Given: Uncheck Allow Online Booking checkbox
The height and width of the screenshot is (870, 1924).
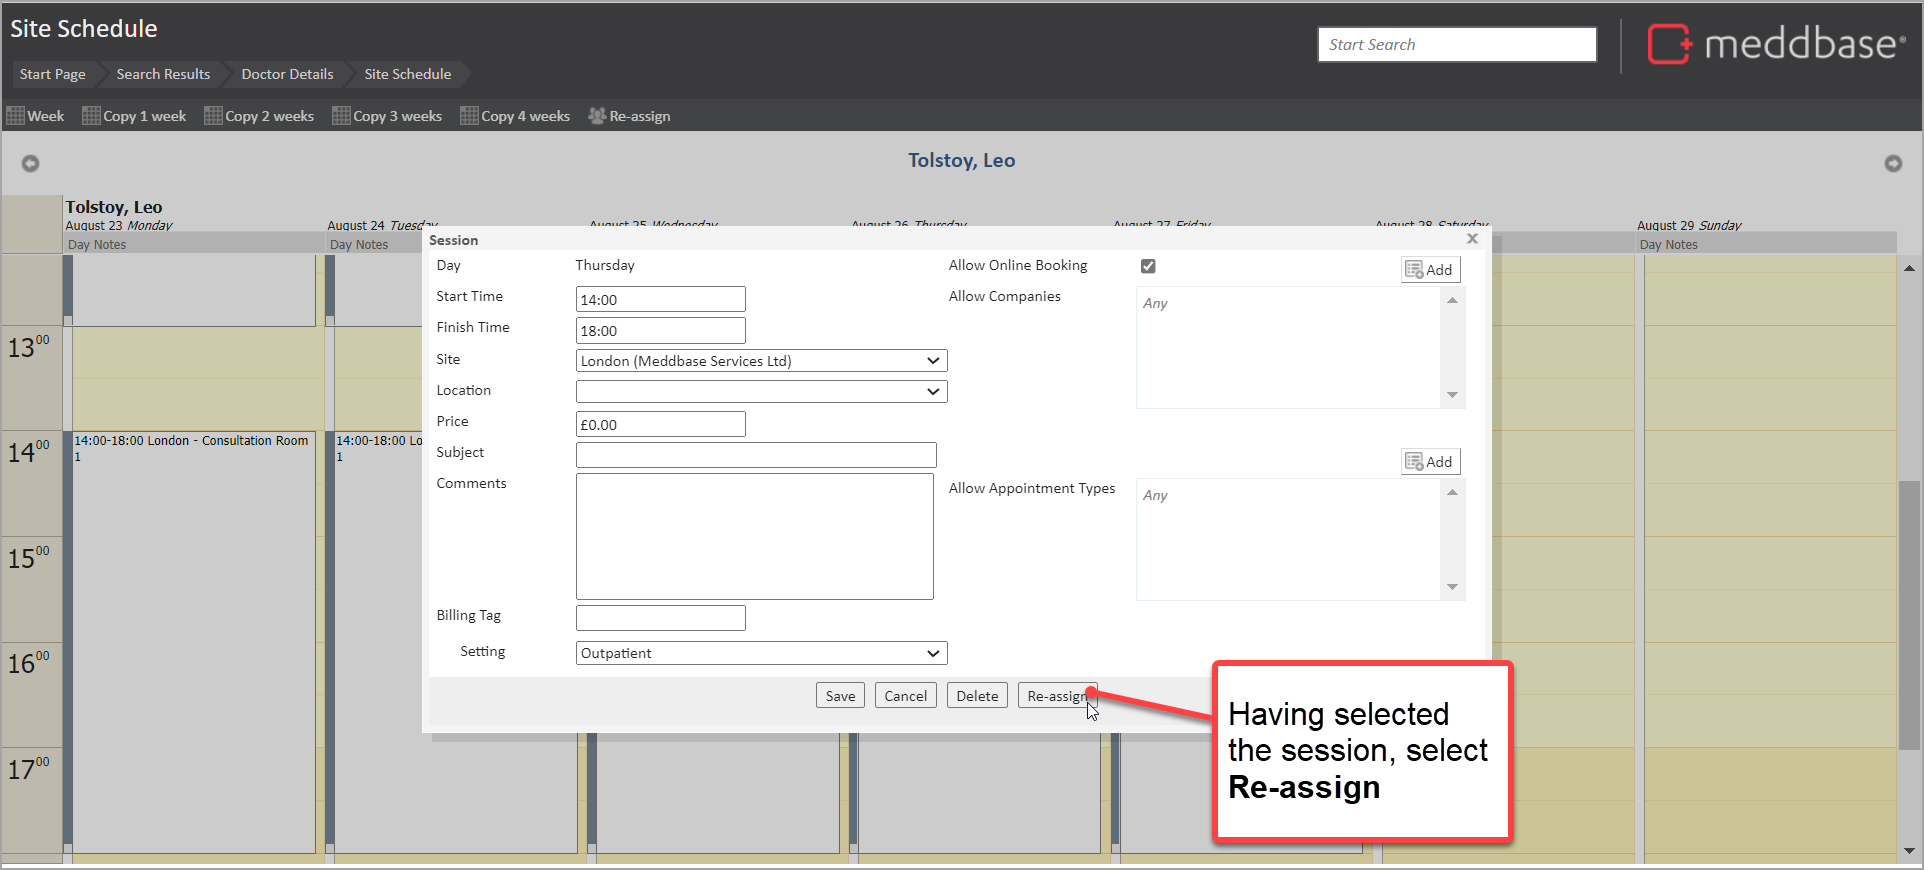Looking at the screenshot, I should [x=1148, y=266].
